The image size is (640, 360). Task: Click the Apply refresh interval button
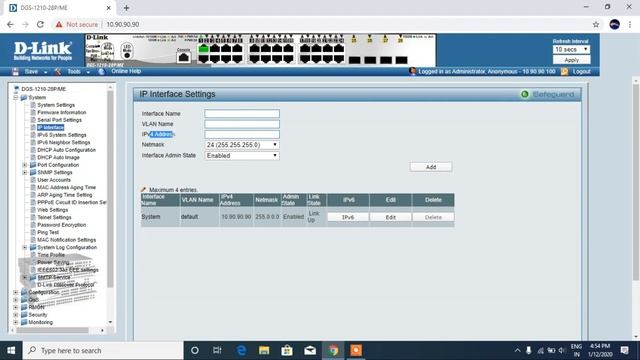click(571, 60)
